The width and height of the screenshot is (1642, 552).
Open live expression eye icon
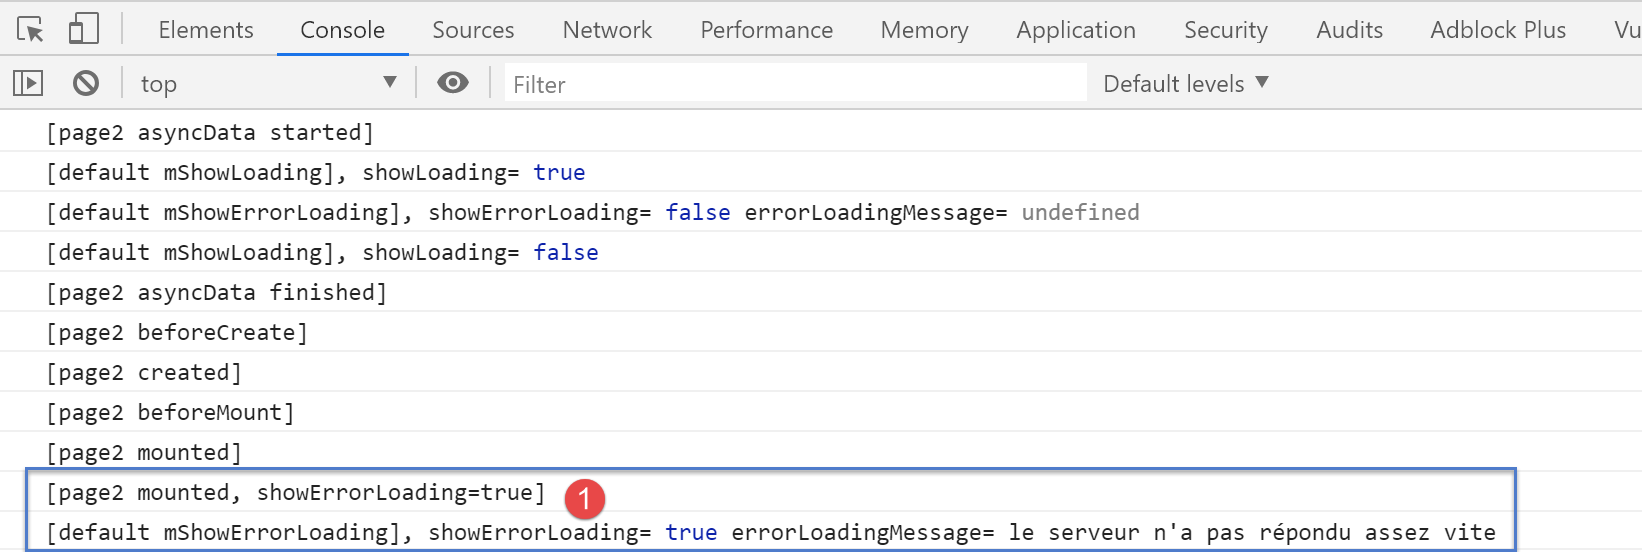click(453, 83)
